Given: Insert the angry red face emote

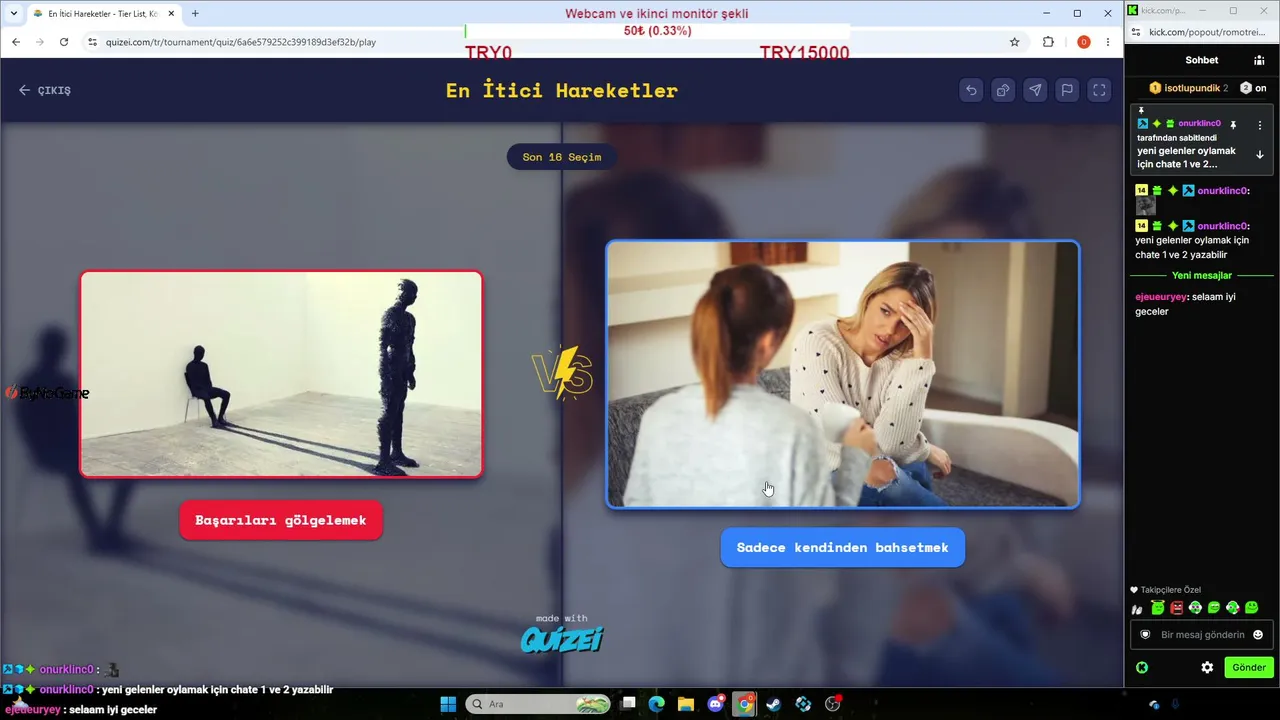Looking at the screenshot, I should pyautogui.click(x=1176, y=608).
